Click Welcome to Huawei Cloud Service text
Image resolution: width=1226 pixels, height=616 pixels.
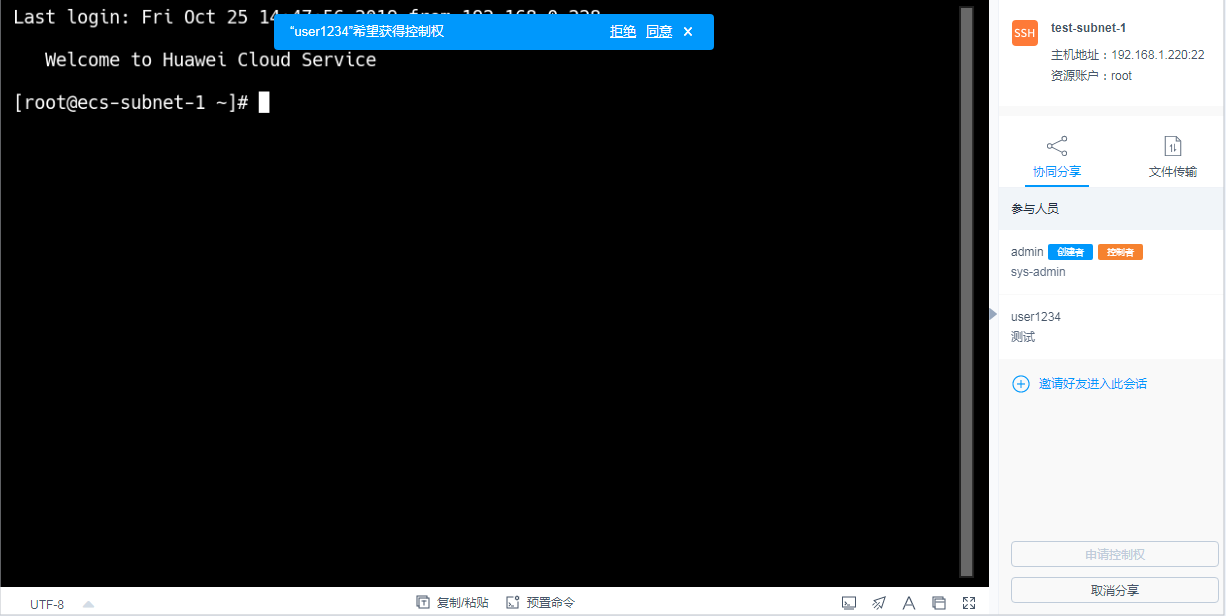tap(210, 60)
